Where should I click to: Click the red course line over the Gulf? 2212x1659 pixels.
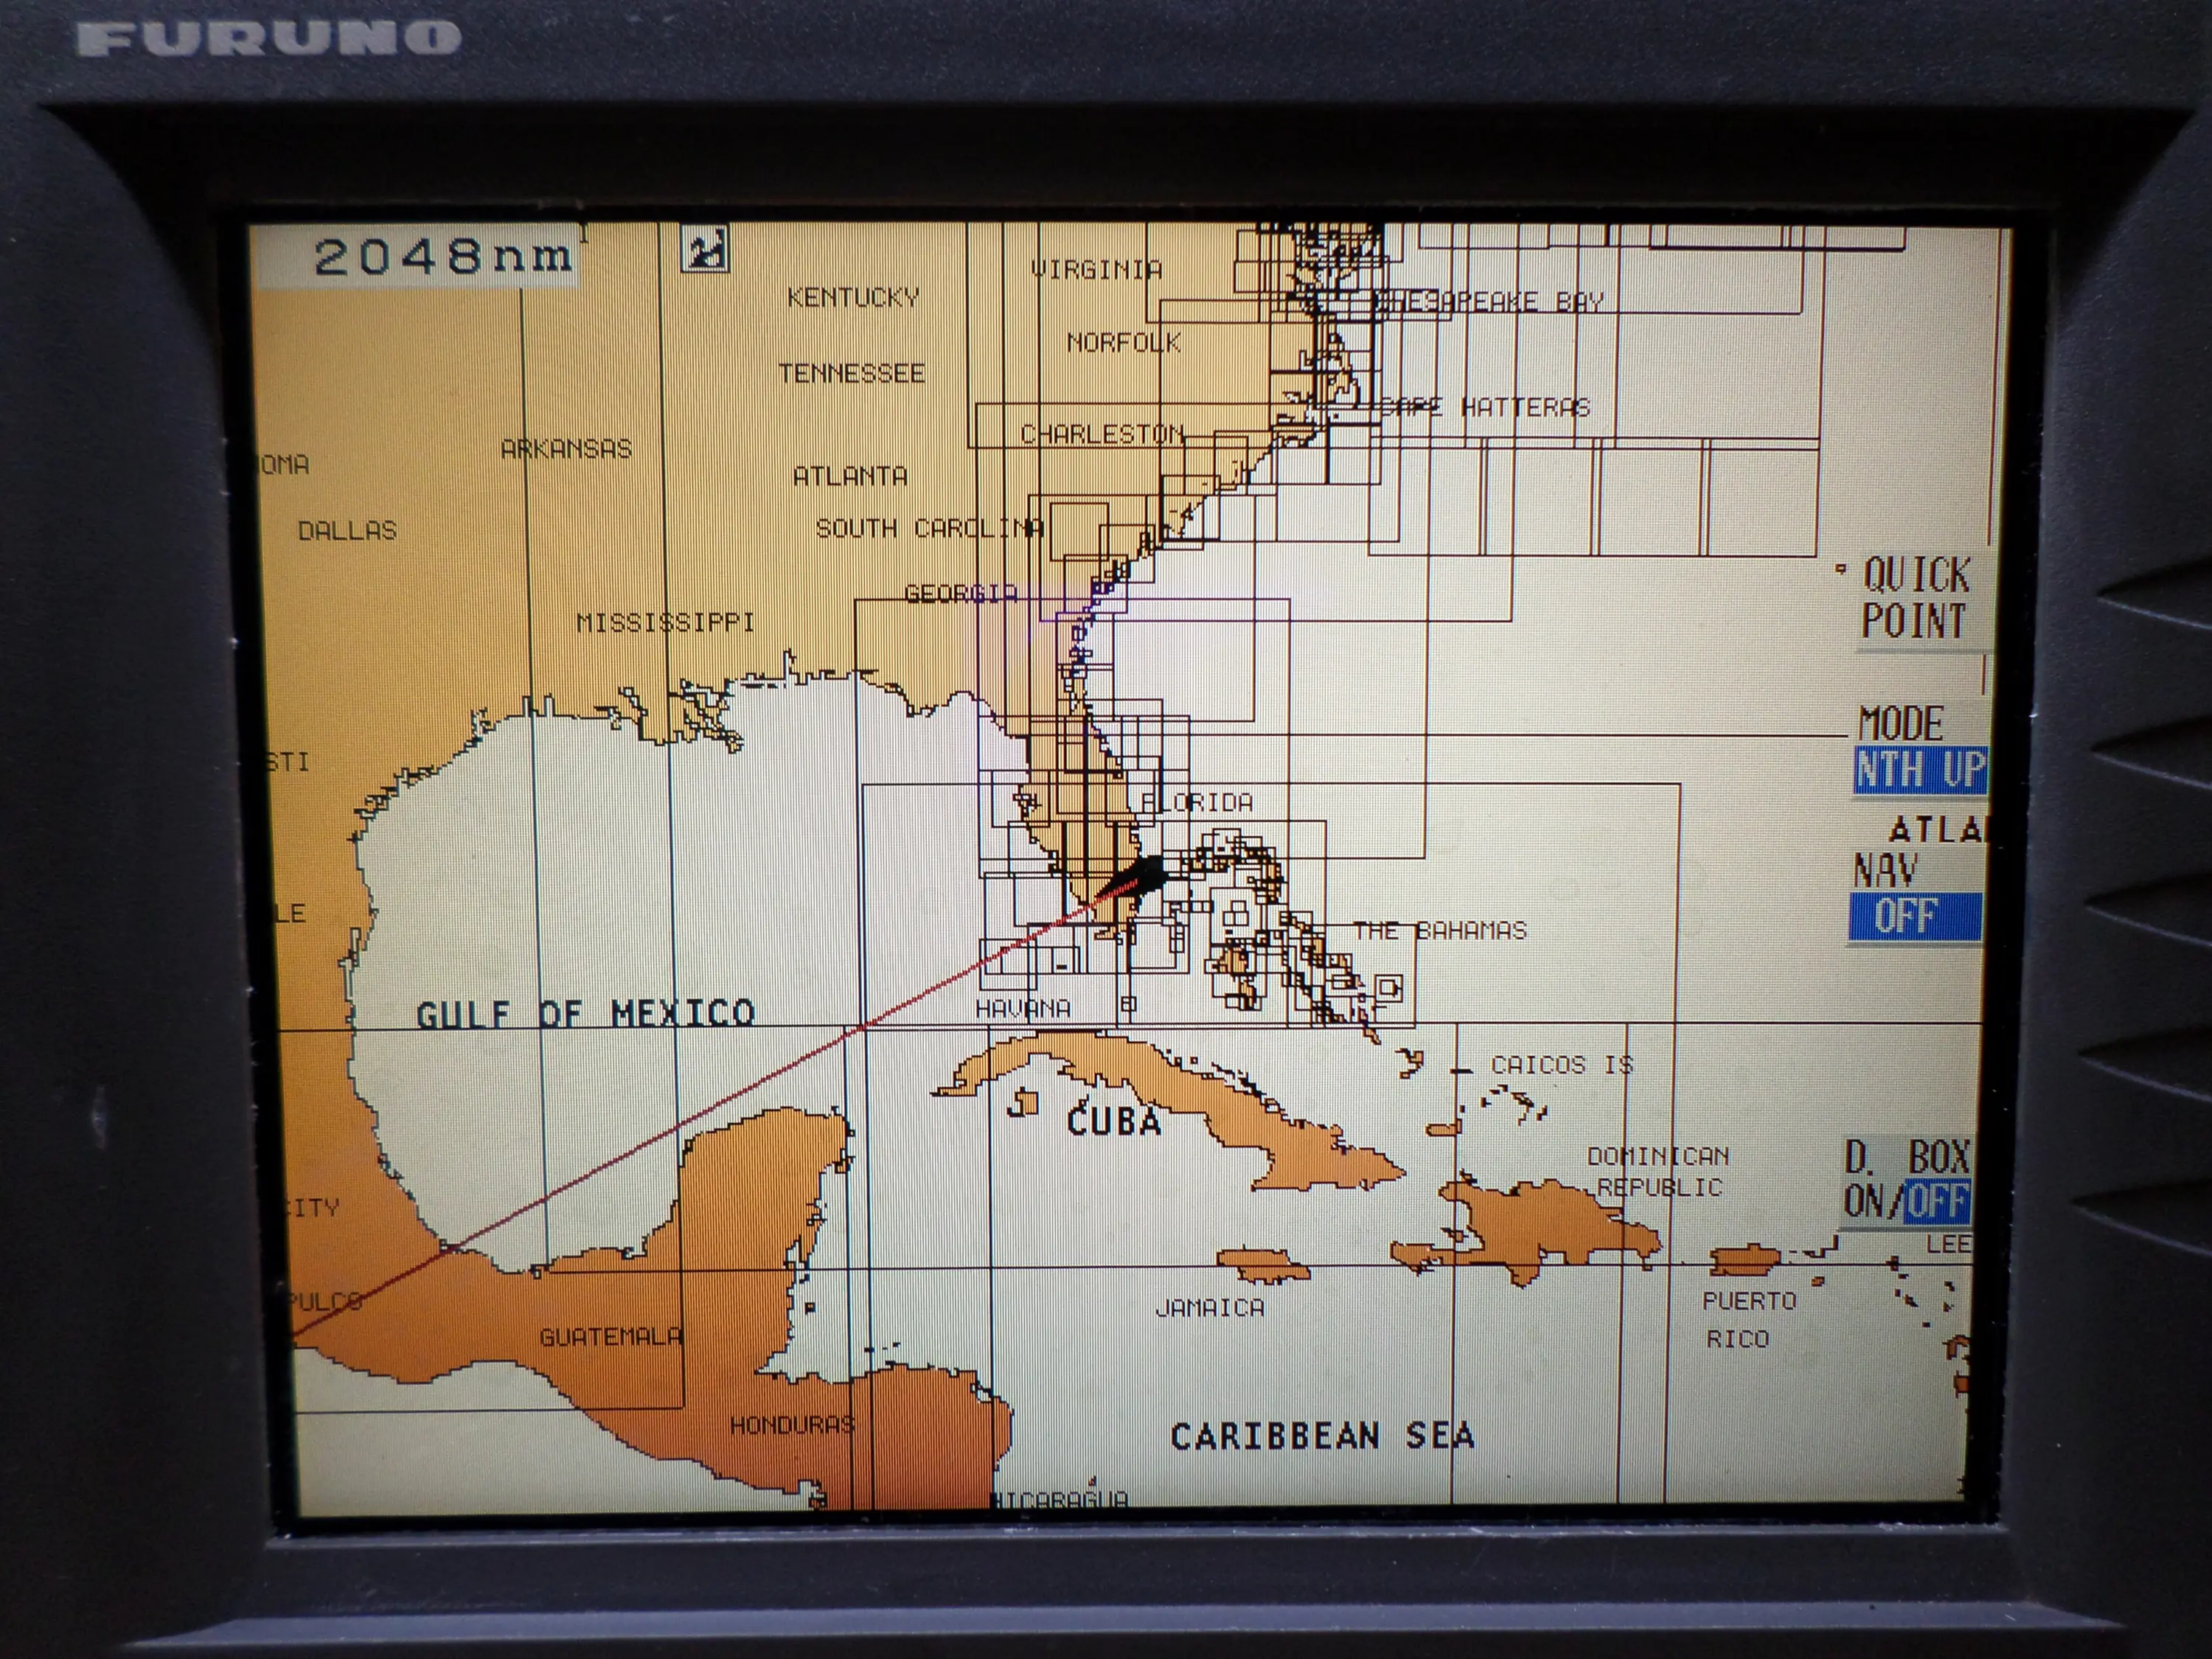click(760, 1082)
